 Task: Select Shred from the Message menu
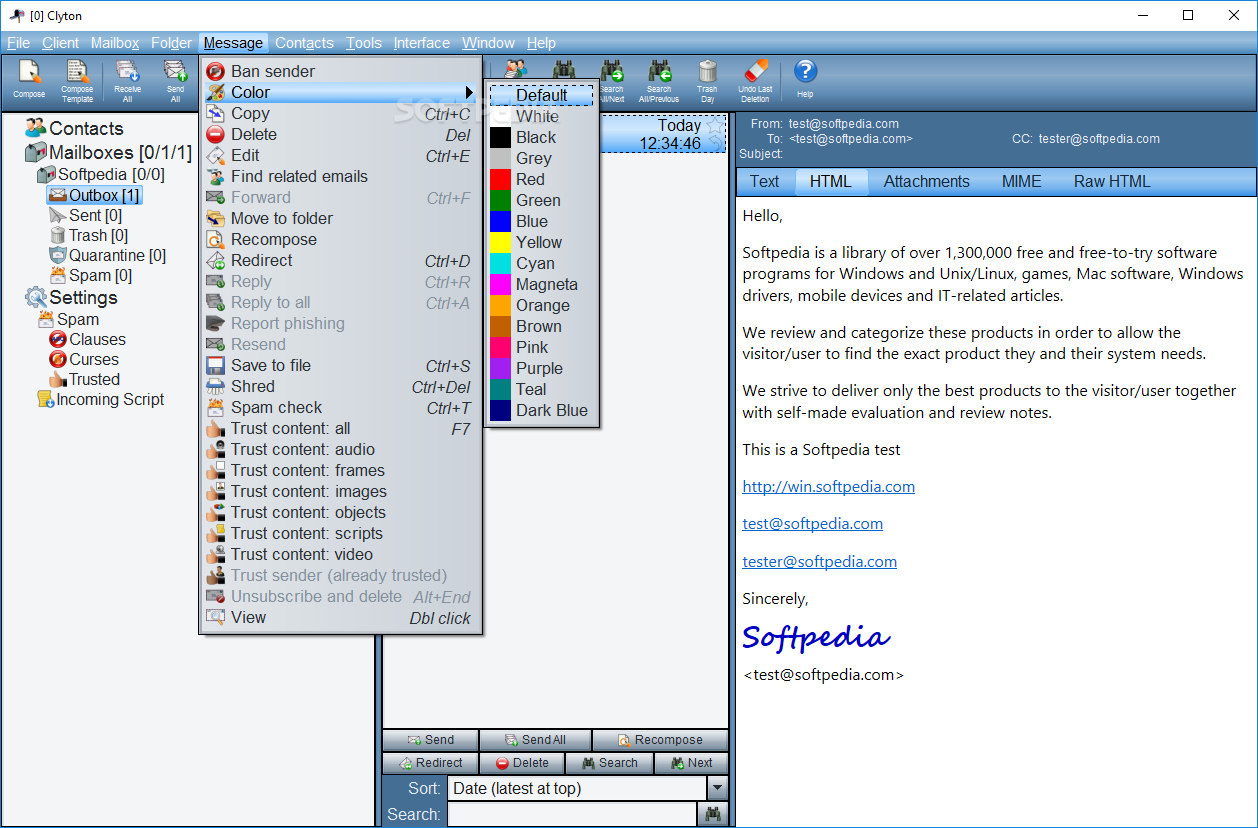[x=340, y=386]
